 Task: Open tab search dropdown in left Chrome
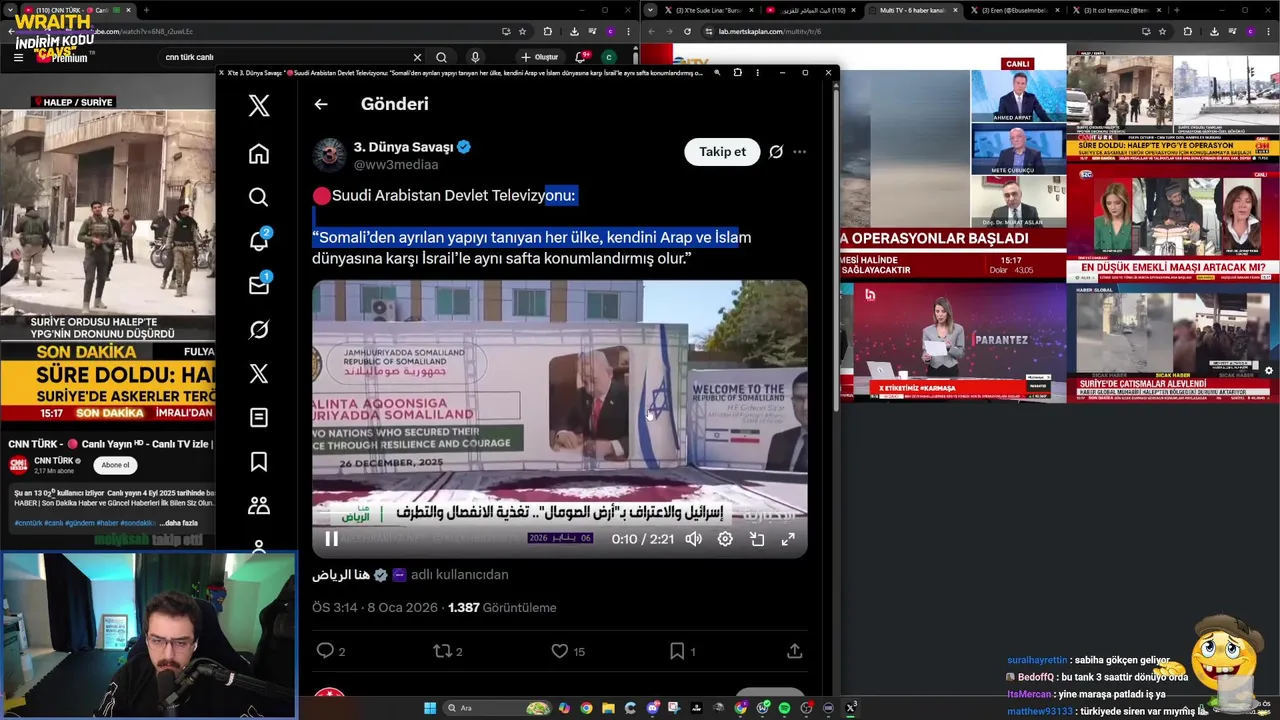[x=10, y=10]
